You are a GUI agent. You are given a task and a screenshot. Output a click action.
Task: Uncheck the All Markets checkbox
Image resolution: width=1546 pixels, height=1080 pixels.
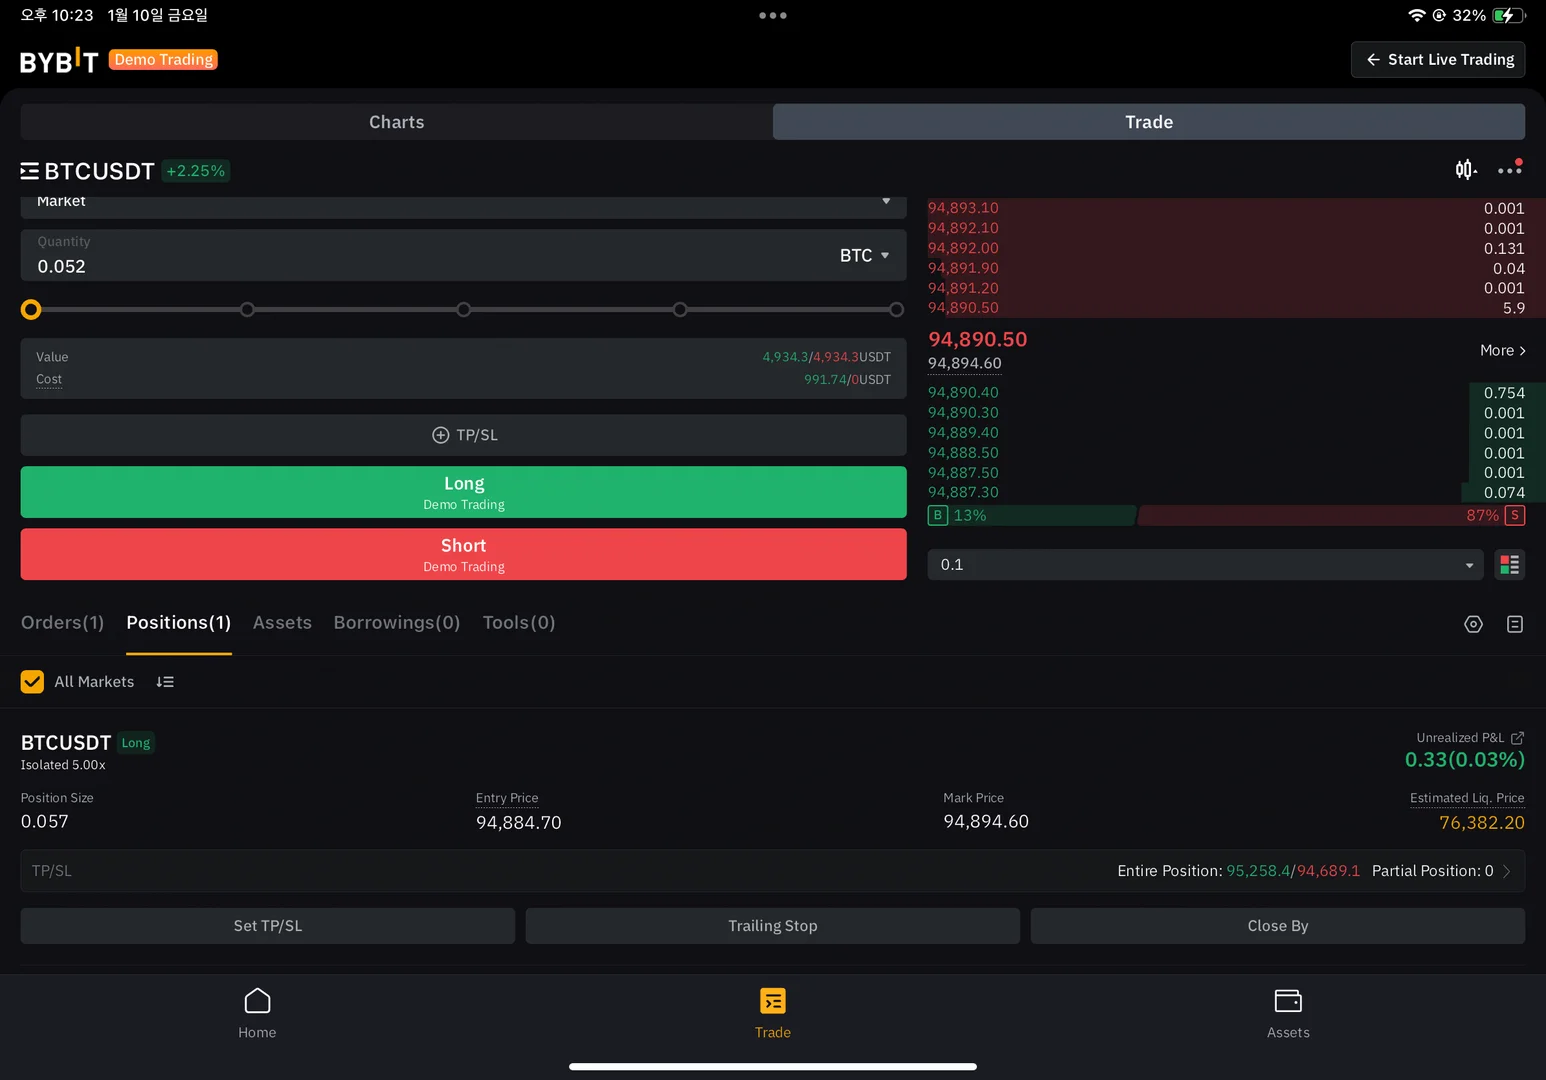coord(32,682)
